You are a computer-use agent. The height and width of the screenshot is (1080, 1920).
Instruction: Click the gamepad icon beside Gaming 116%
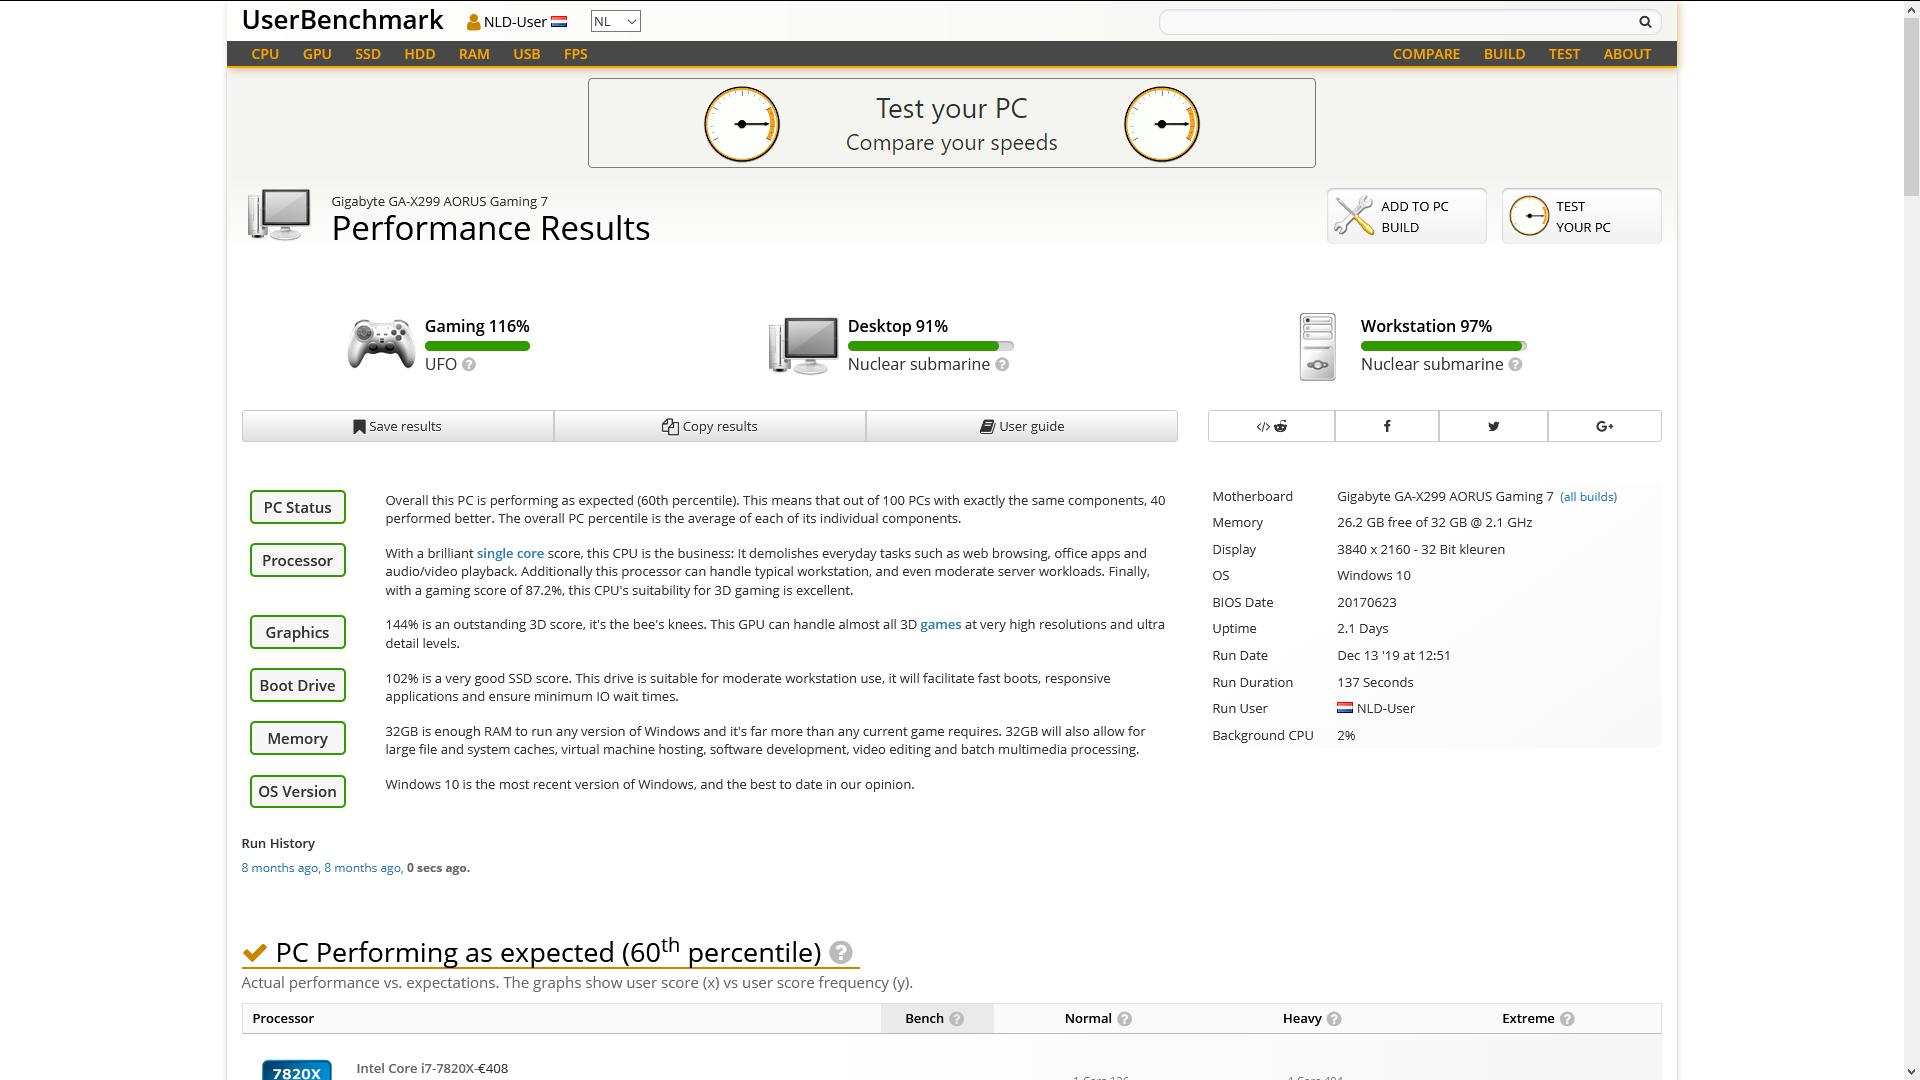click(x=381, y=344)
